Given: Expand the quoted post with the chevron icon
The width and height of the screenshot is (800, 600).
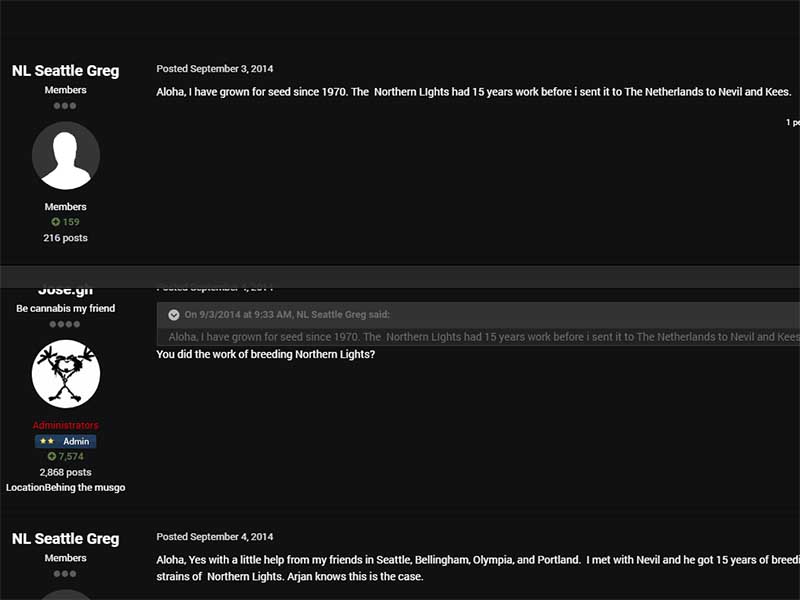Looking at the screenshot, I should [174, 315].
